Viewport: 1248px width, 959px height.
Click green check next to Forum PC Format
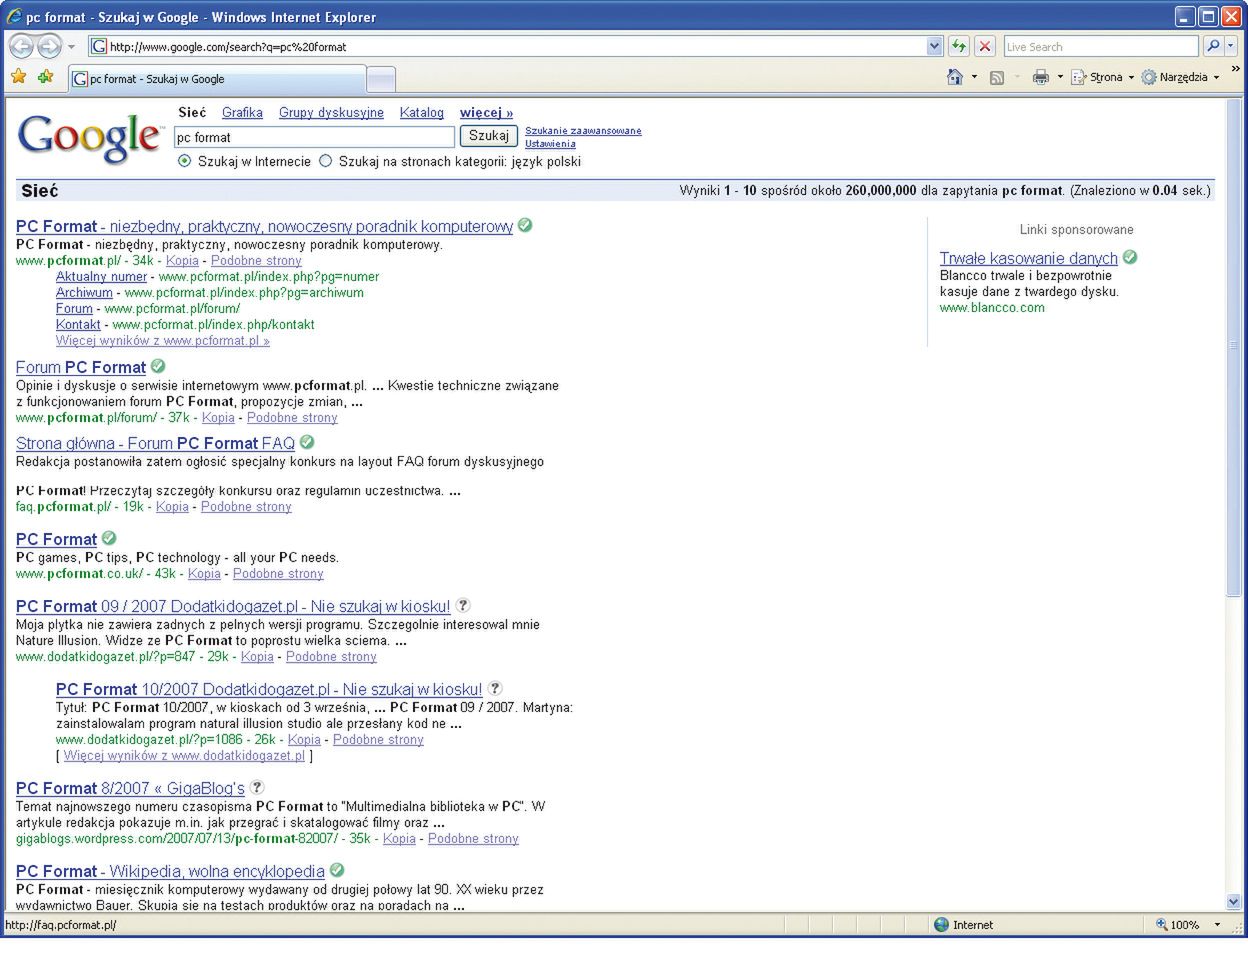[158, 366]
